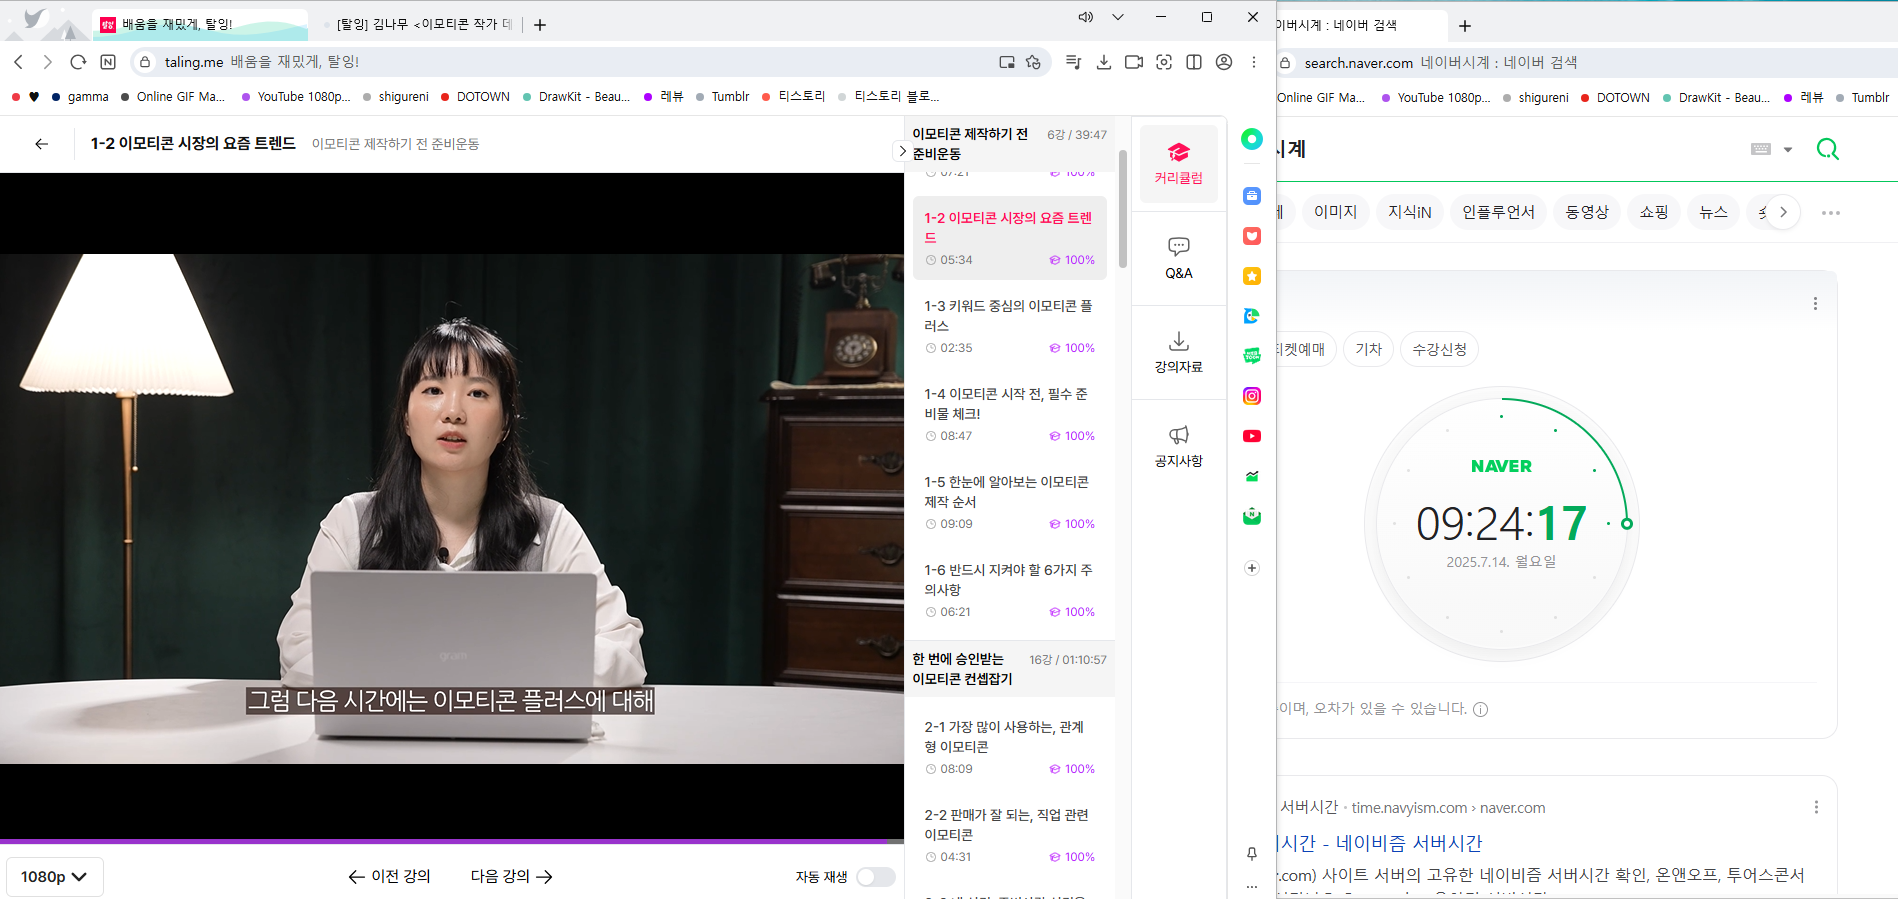Open the Naver home button in toolbar

click(x=108, y=62)
